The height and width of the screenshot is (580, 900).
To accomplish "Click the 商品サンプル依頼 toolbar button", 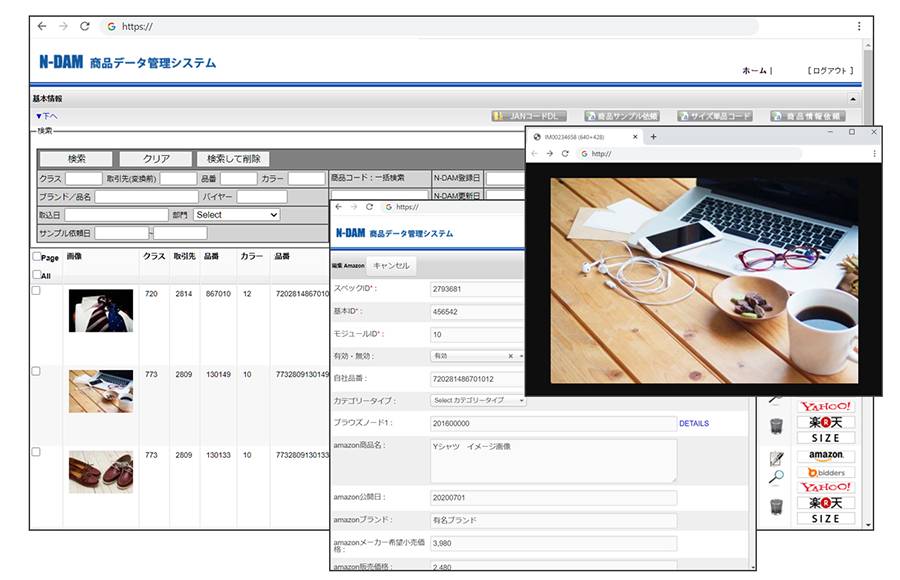I will 621,116.
